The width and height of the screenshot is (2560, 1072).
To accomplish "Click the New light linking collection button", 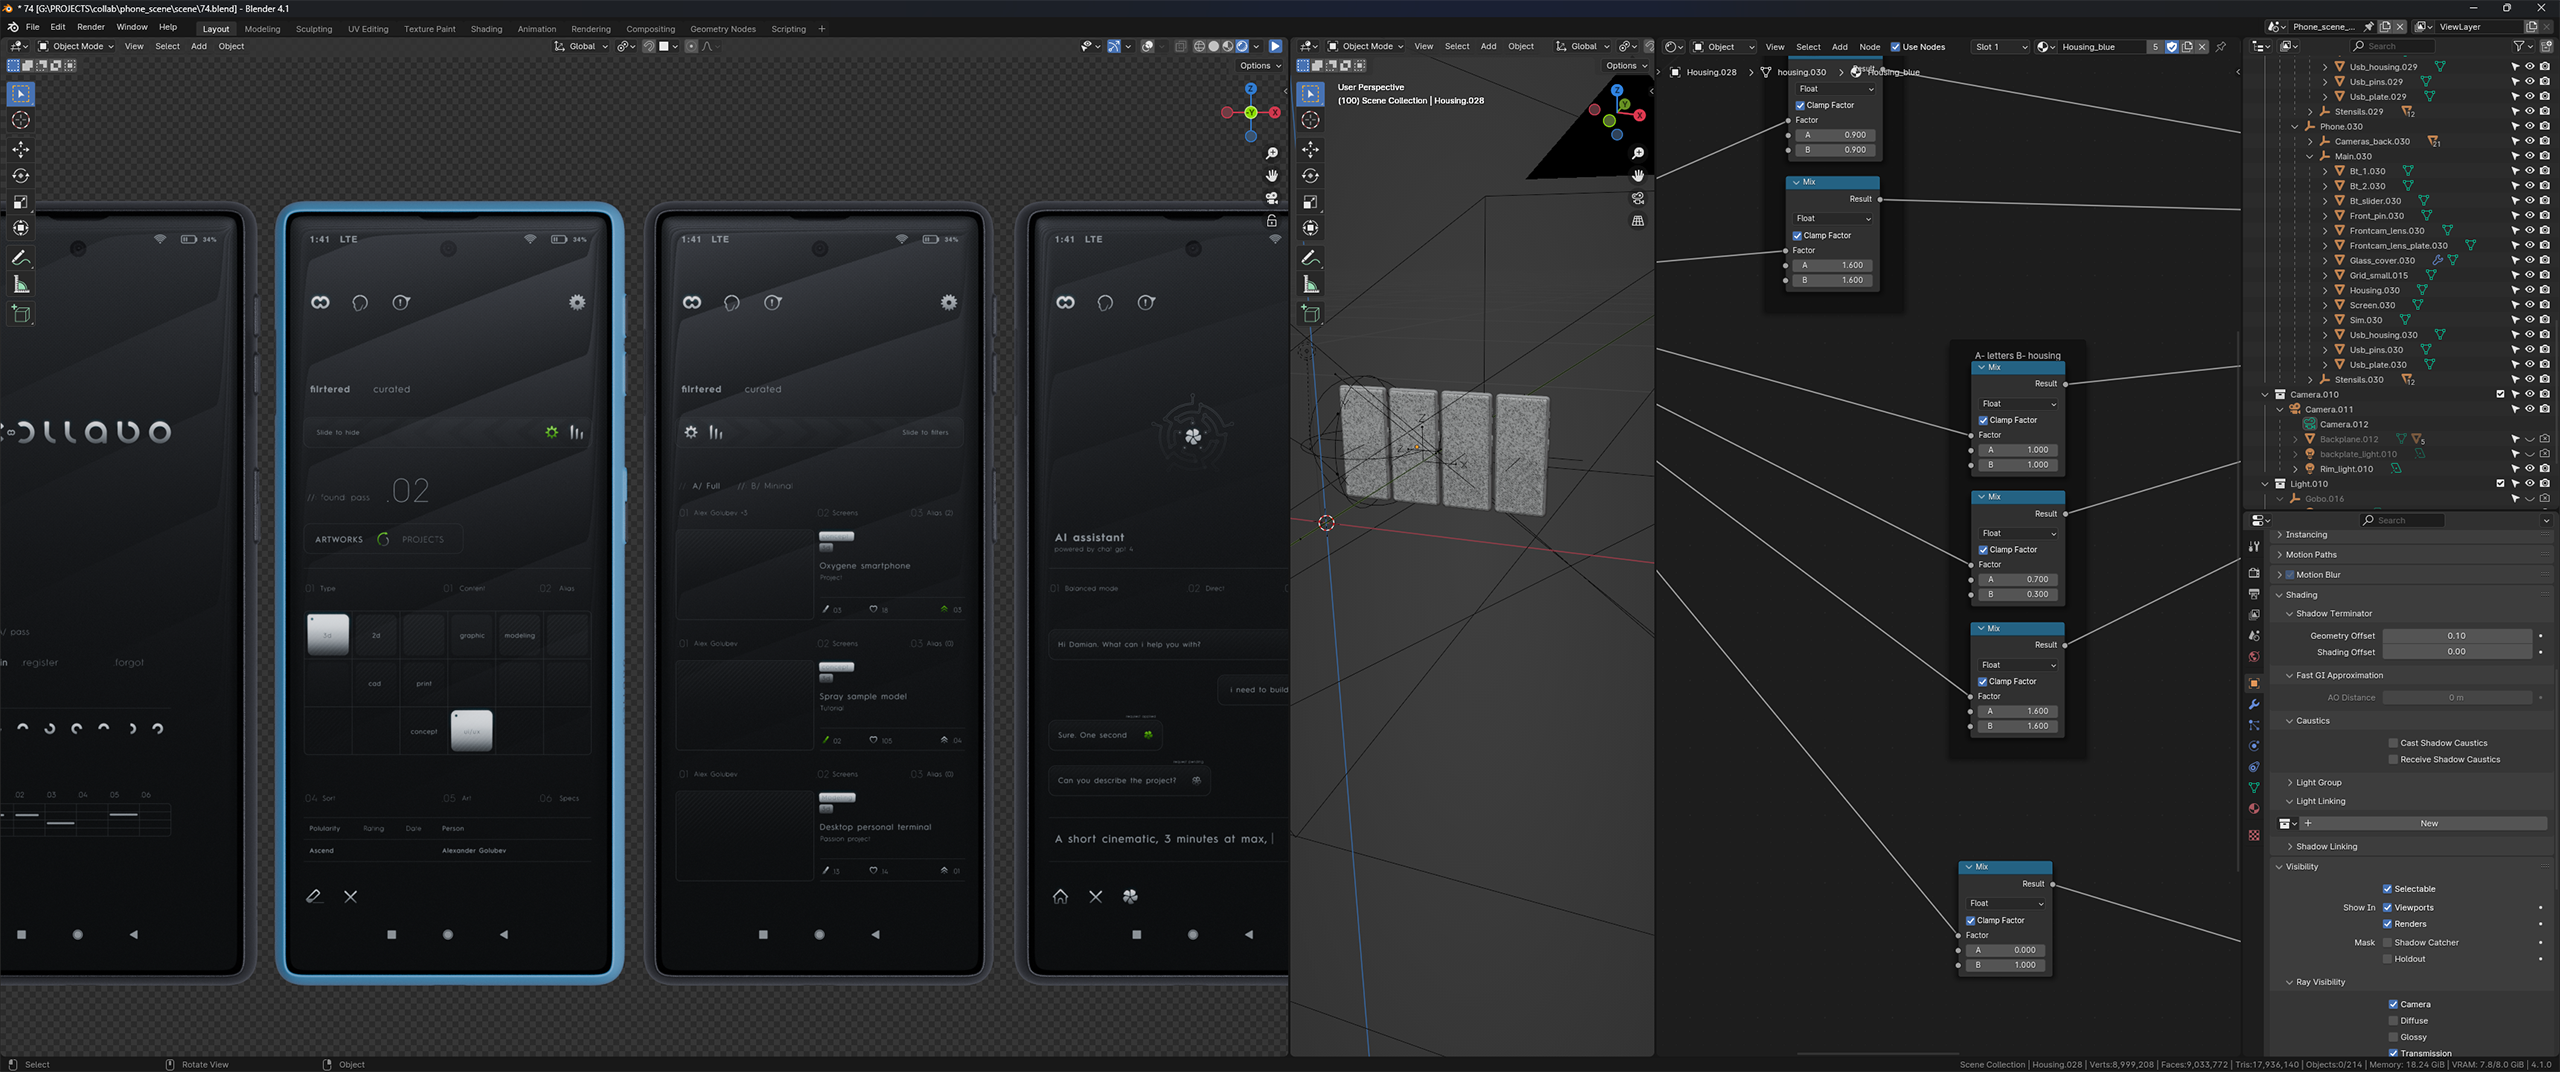I will coord(2428,824).
